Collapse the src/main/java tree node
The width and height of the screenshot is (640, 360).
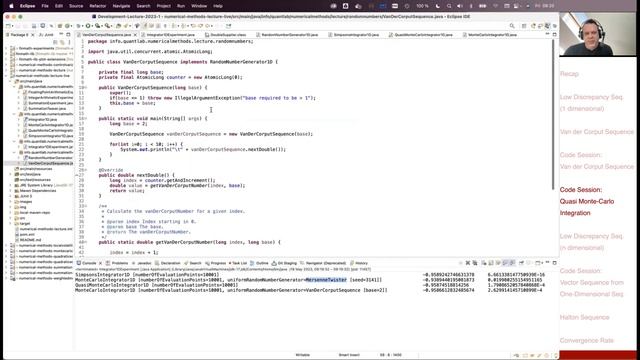[x=11, y=81]
